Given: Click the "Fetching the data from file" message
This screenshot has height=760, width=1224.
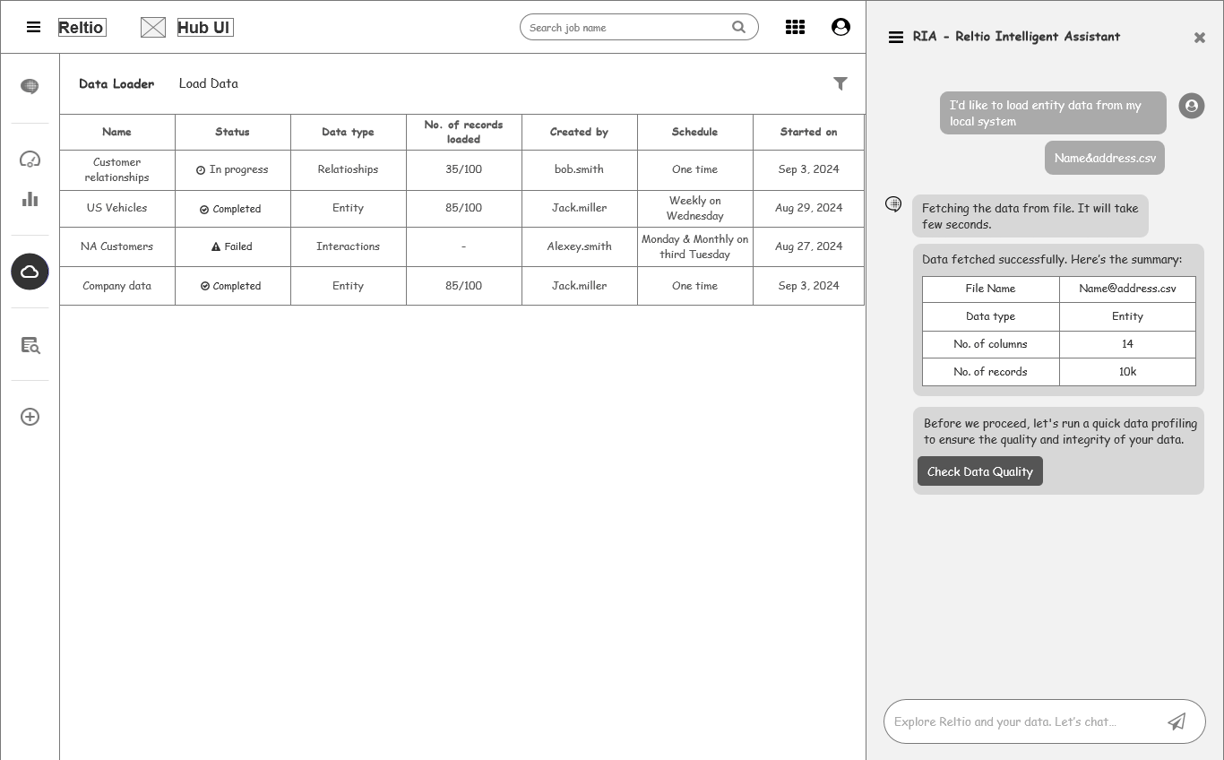Looking at the screenshot, I should 1030,216.
